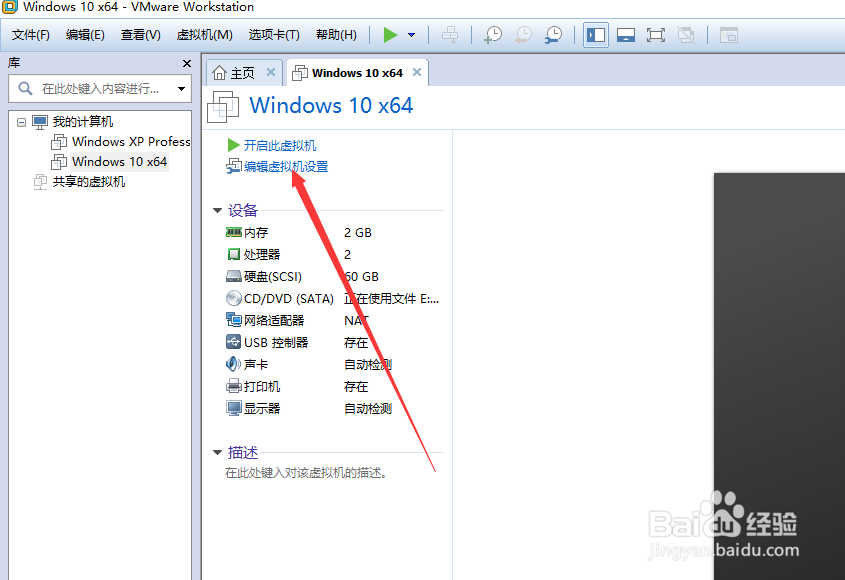Screen dimensions: 845x580
Task: Click the Windows 10 x64 page heading
Action: (331, 105)
